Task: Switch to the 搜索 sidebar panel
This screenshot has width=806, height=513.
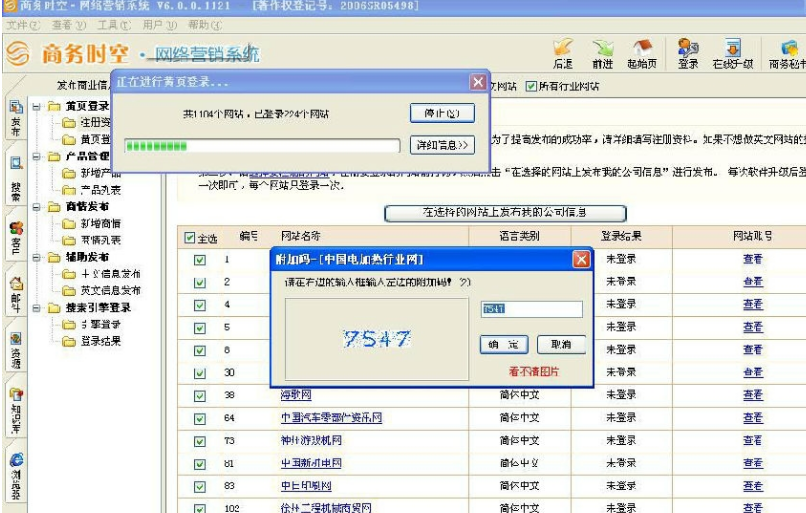Action: point(16,178)
